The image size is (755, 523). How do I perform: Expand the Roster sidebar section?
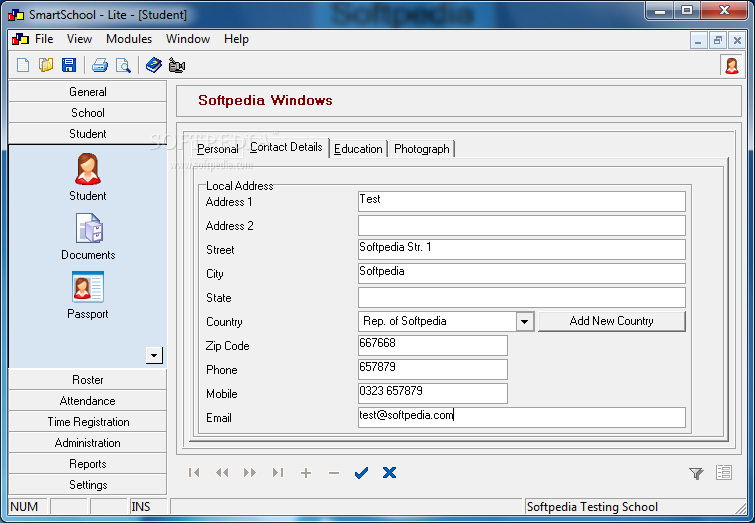point(88,379)
